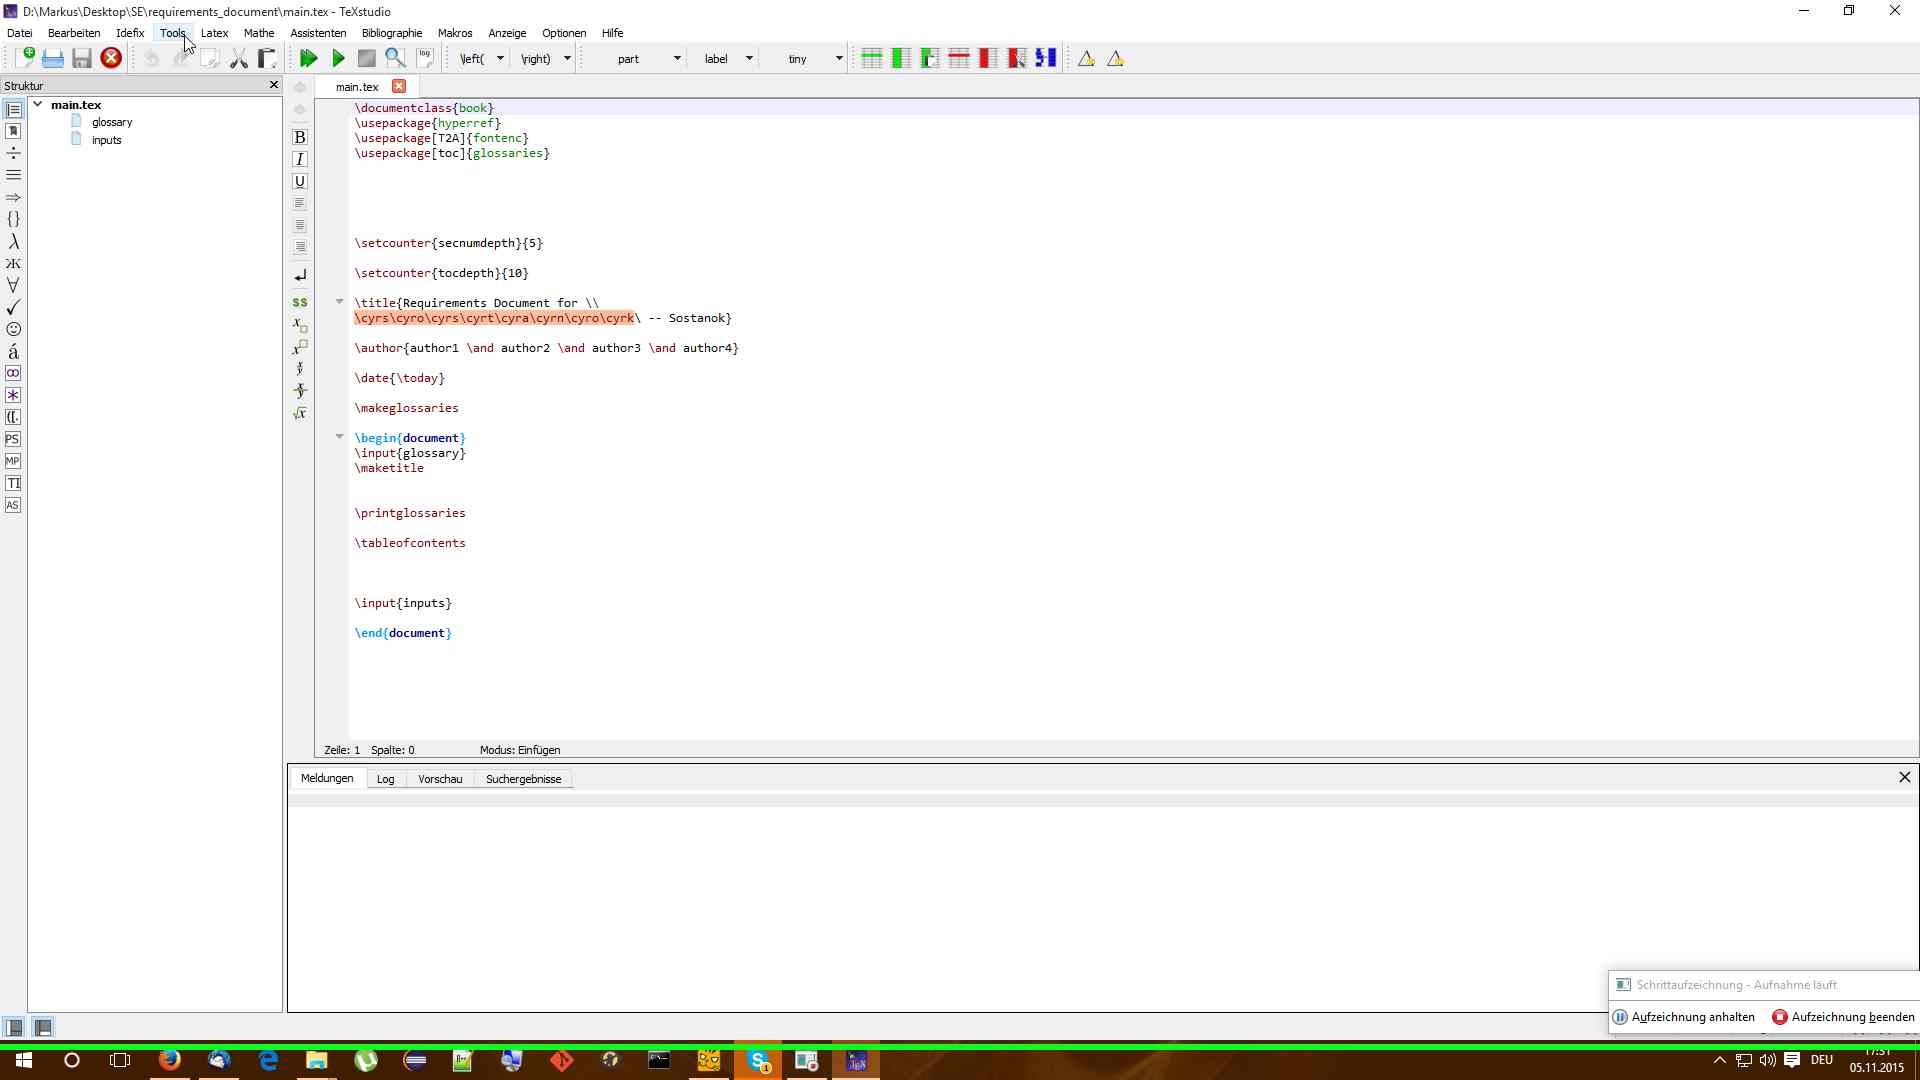
Task: Open the Bearbeiten menu
Action: click(74, 33)
